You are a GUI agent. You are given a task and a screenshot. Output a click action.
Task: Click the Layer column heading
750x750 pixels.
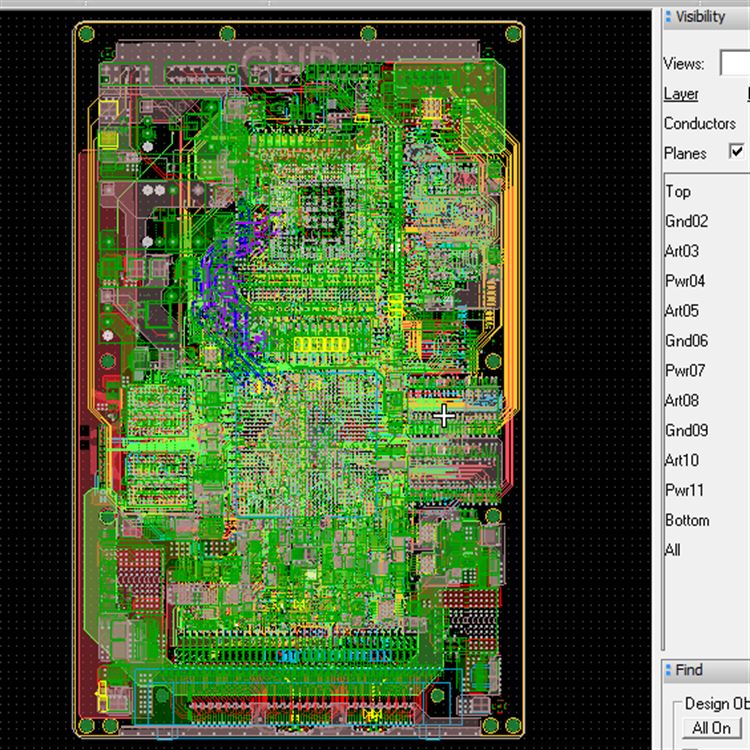(x=681, y=94)
